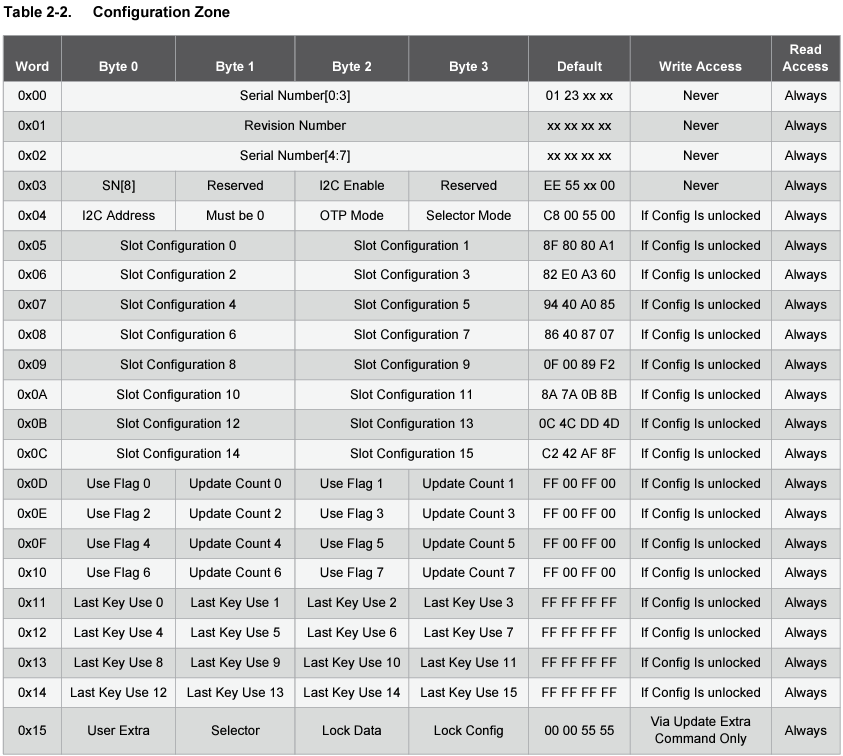
Task: Click 'Slot Configuration 8' cell
Action: [x=178, y=365]
